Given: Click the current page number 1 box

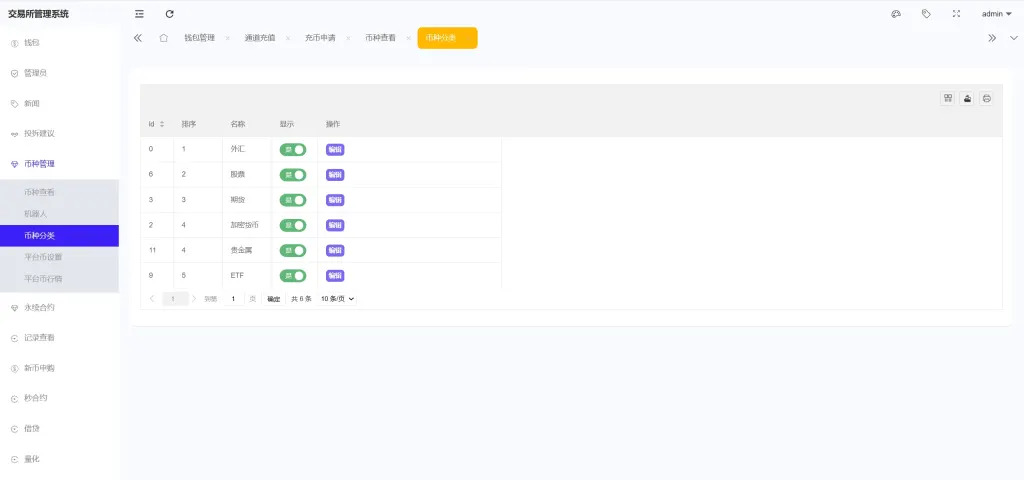Looking at the screenshot, I should [x=175, y=298].
